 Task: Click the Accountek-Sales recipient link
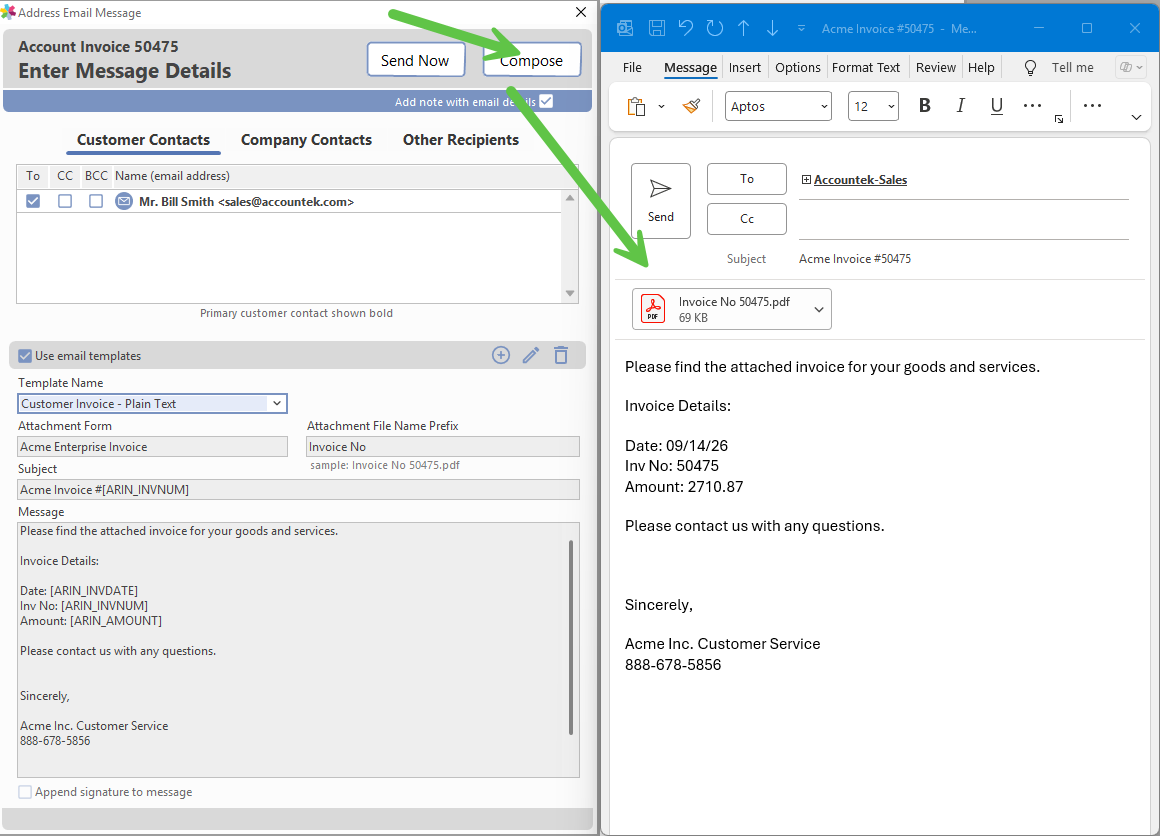[x=860, y=180]
